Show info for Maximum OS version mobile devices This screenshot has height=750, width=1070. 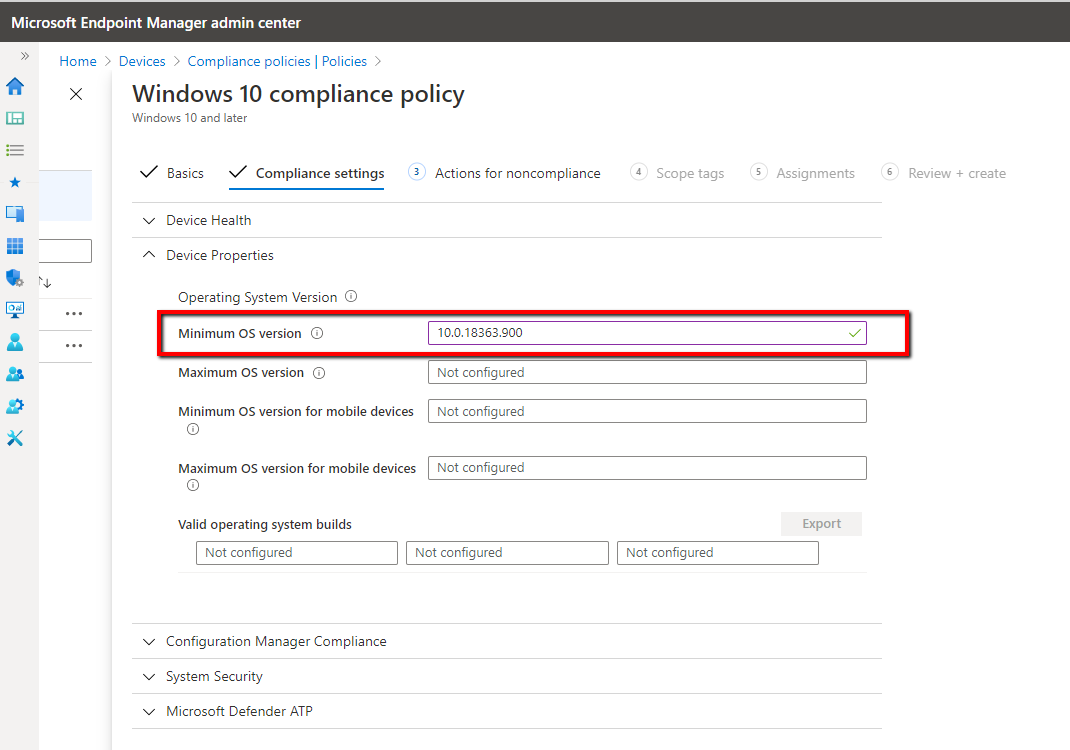193,485
